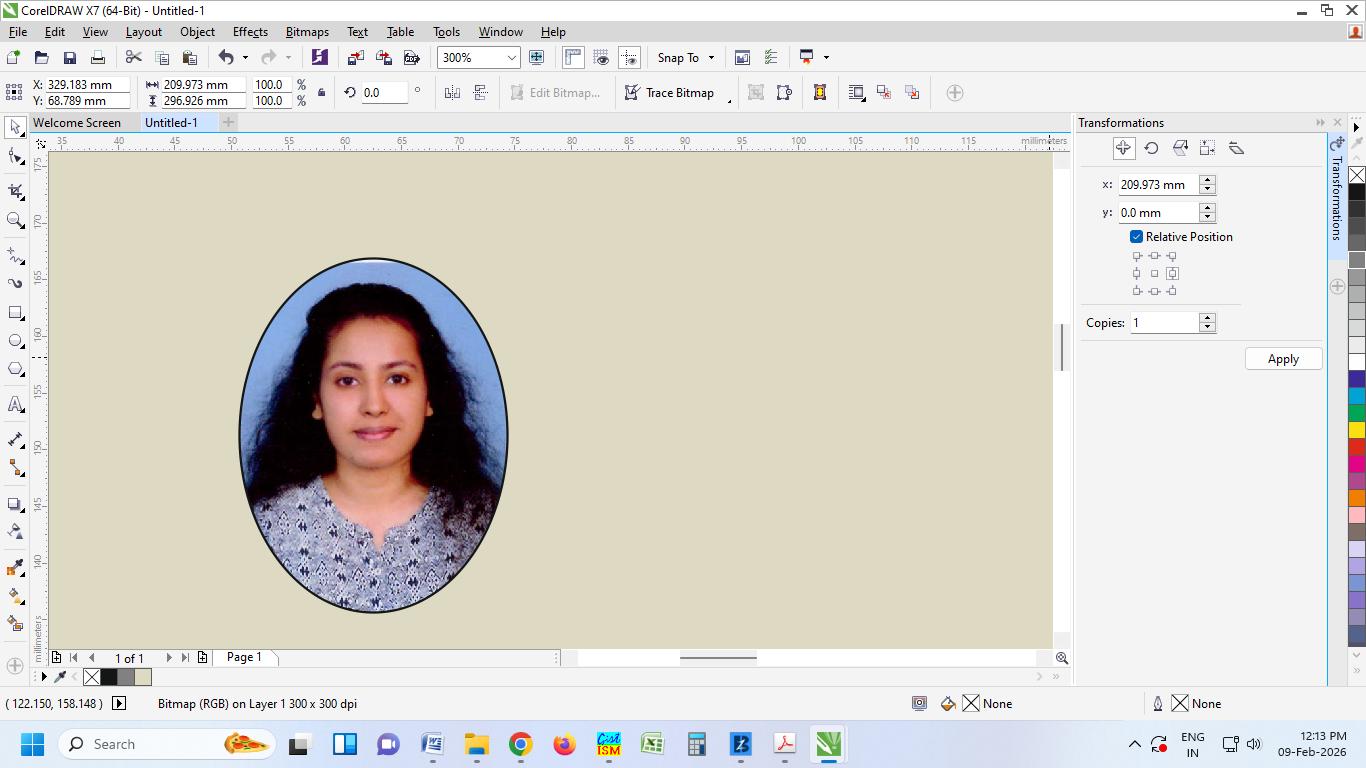
Task: Select the Transparency tool
Action: tap(15, 532)
